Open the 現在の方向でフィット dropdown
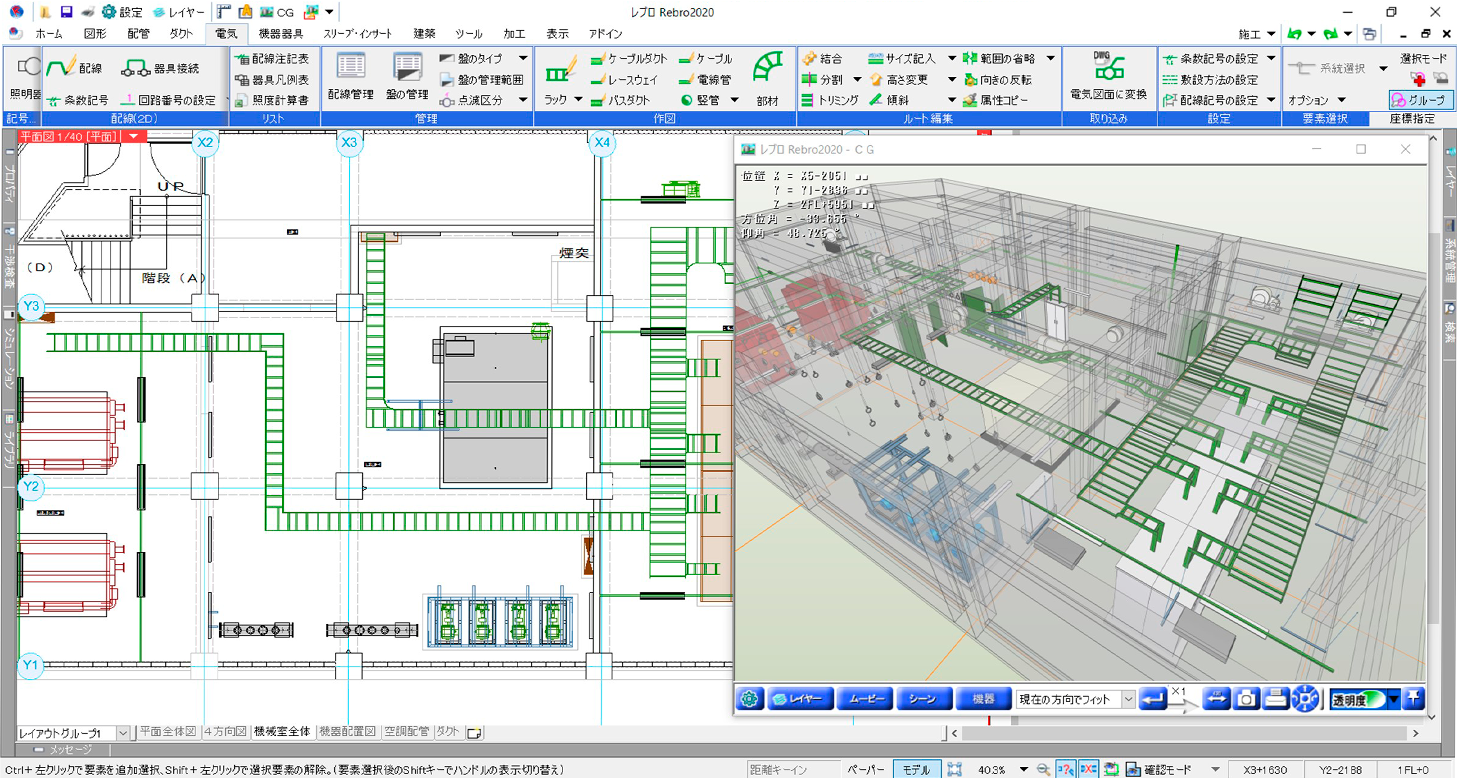1457x782 pixels. (x=1128, y=699)
